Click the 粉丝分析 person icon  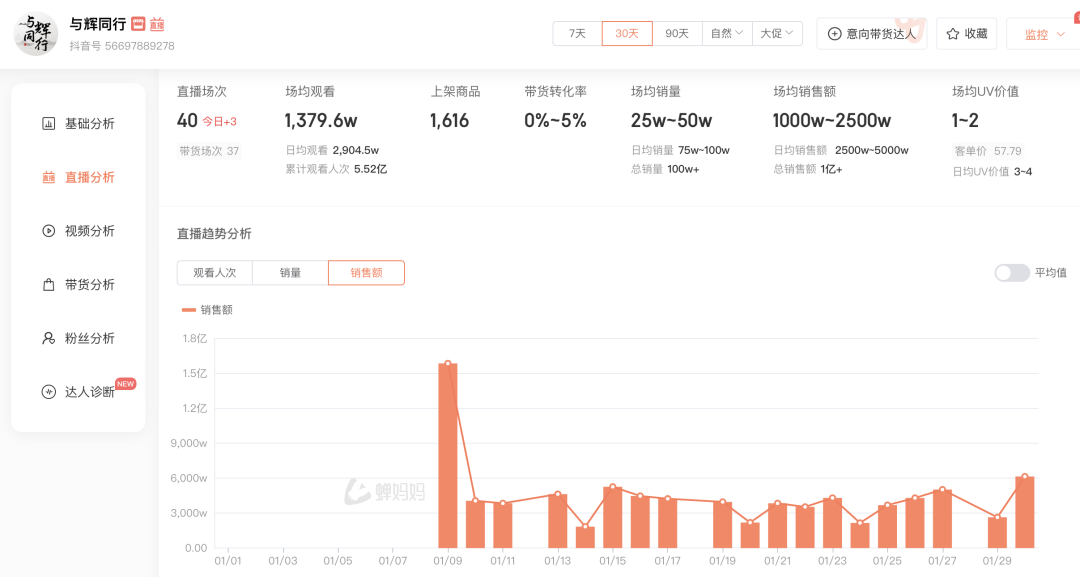(48, 339)
